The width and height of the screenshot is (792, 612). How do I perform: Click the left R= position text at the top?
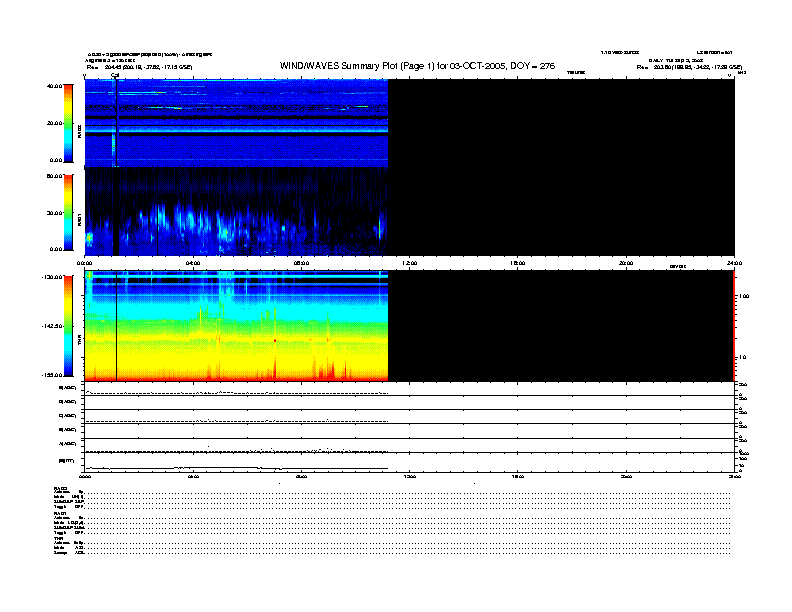click(x=139, y=67)
